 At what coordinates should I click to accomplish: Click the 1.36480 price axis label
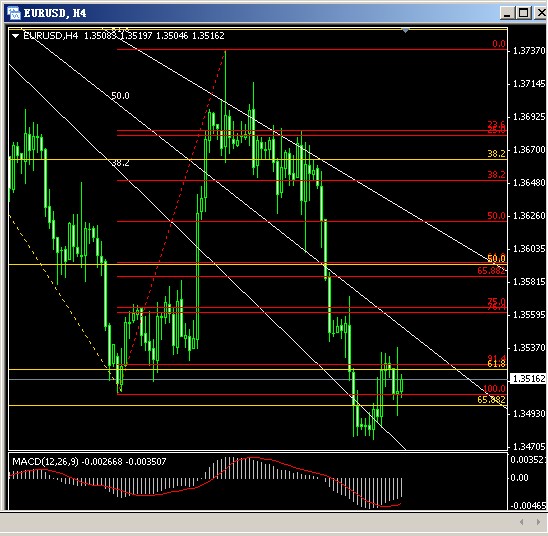pos(529,183)
